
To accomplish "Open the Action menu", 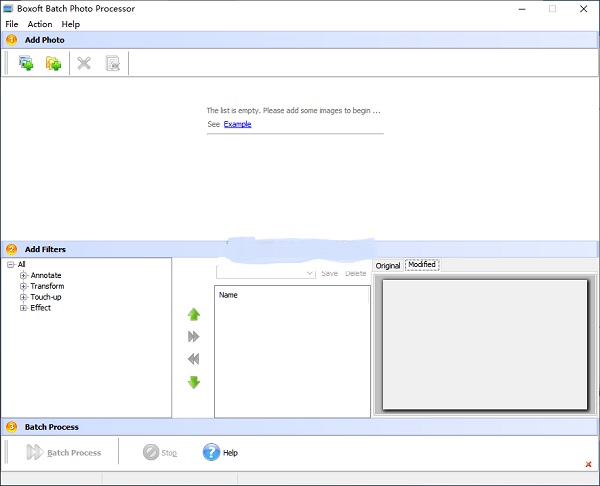I will coord(40,24).
